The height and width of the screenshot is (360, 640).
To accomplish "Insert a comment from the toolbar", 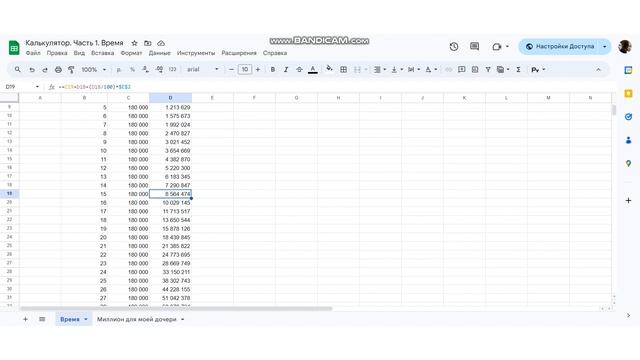I will 462,70.
